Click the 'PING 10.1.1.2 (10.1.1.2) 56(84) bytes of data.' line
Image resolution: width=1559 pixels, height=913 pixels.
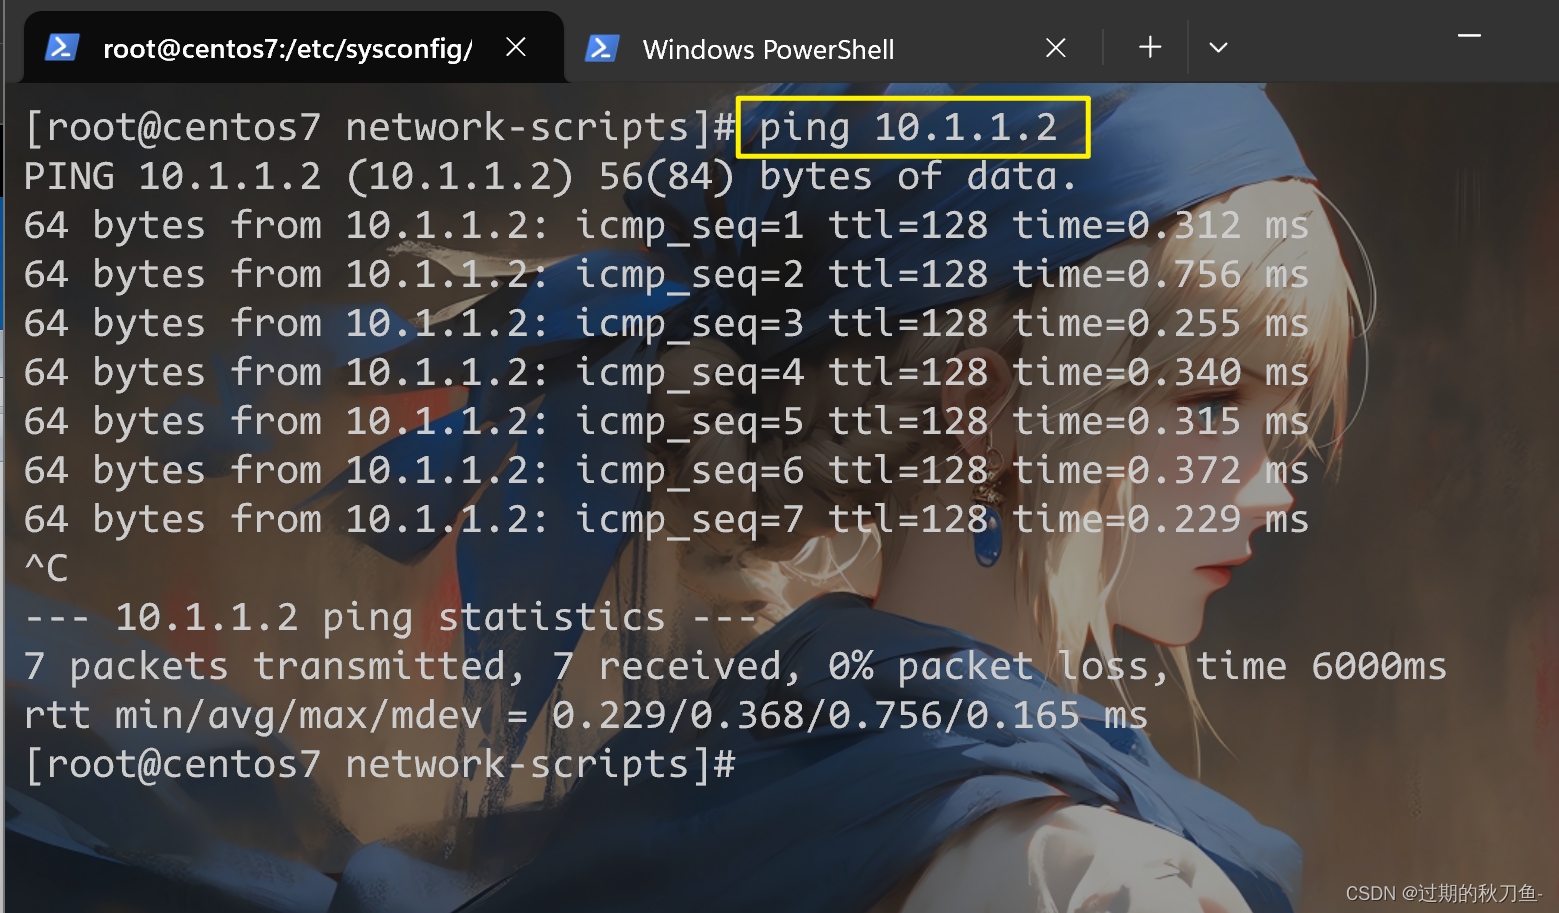(x=550, y=177)
